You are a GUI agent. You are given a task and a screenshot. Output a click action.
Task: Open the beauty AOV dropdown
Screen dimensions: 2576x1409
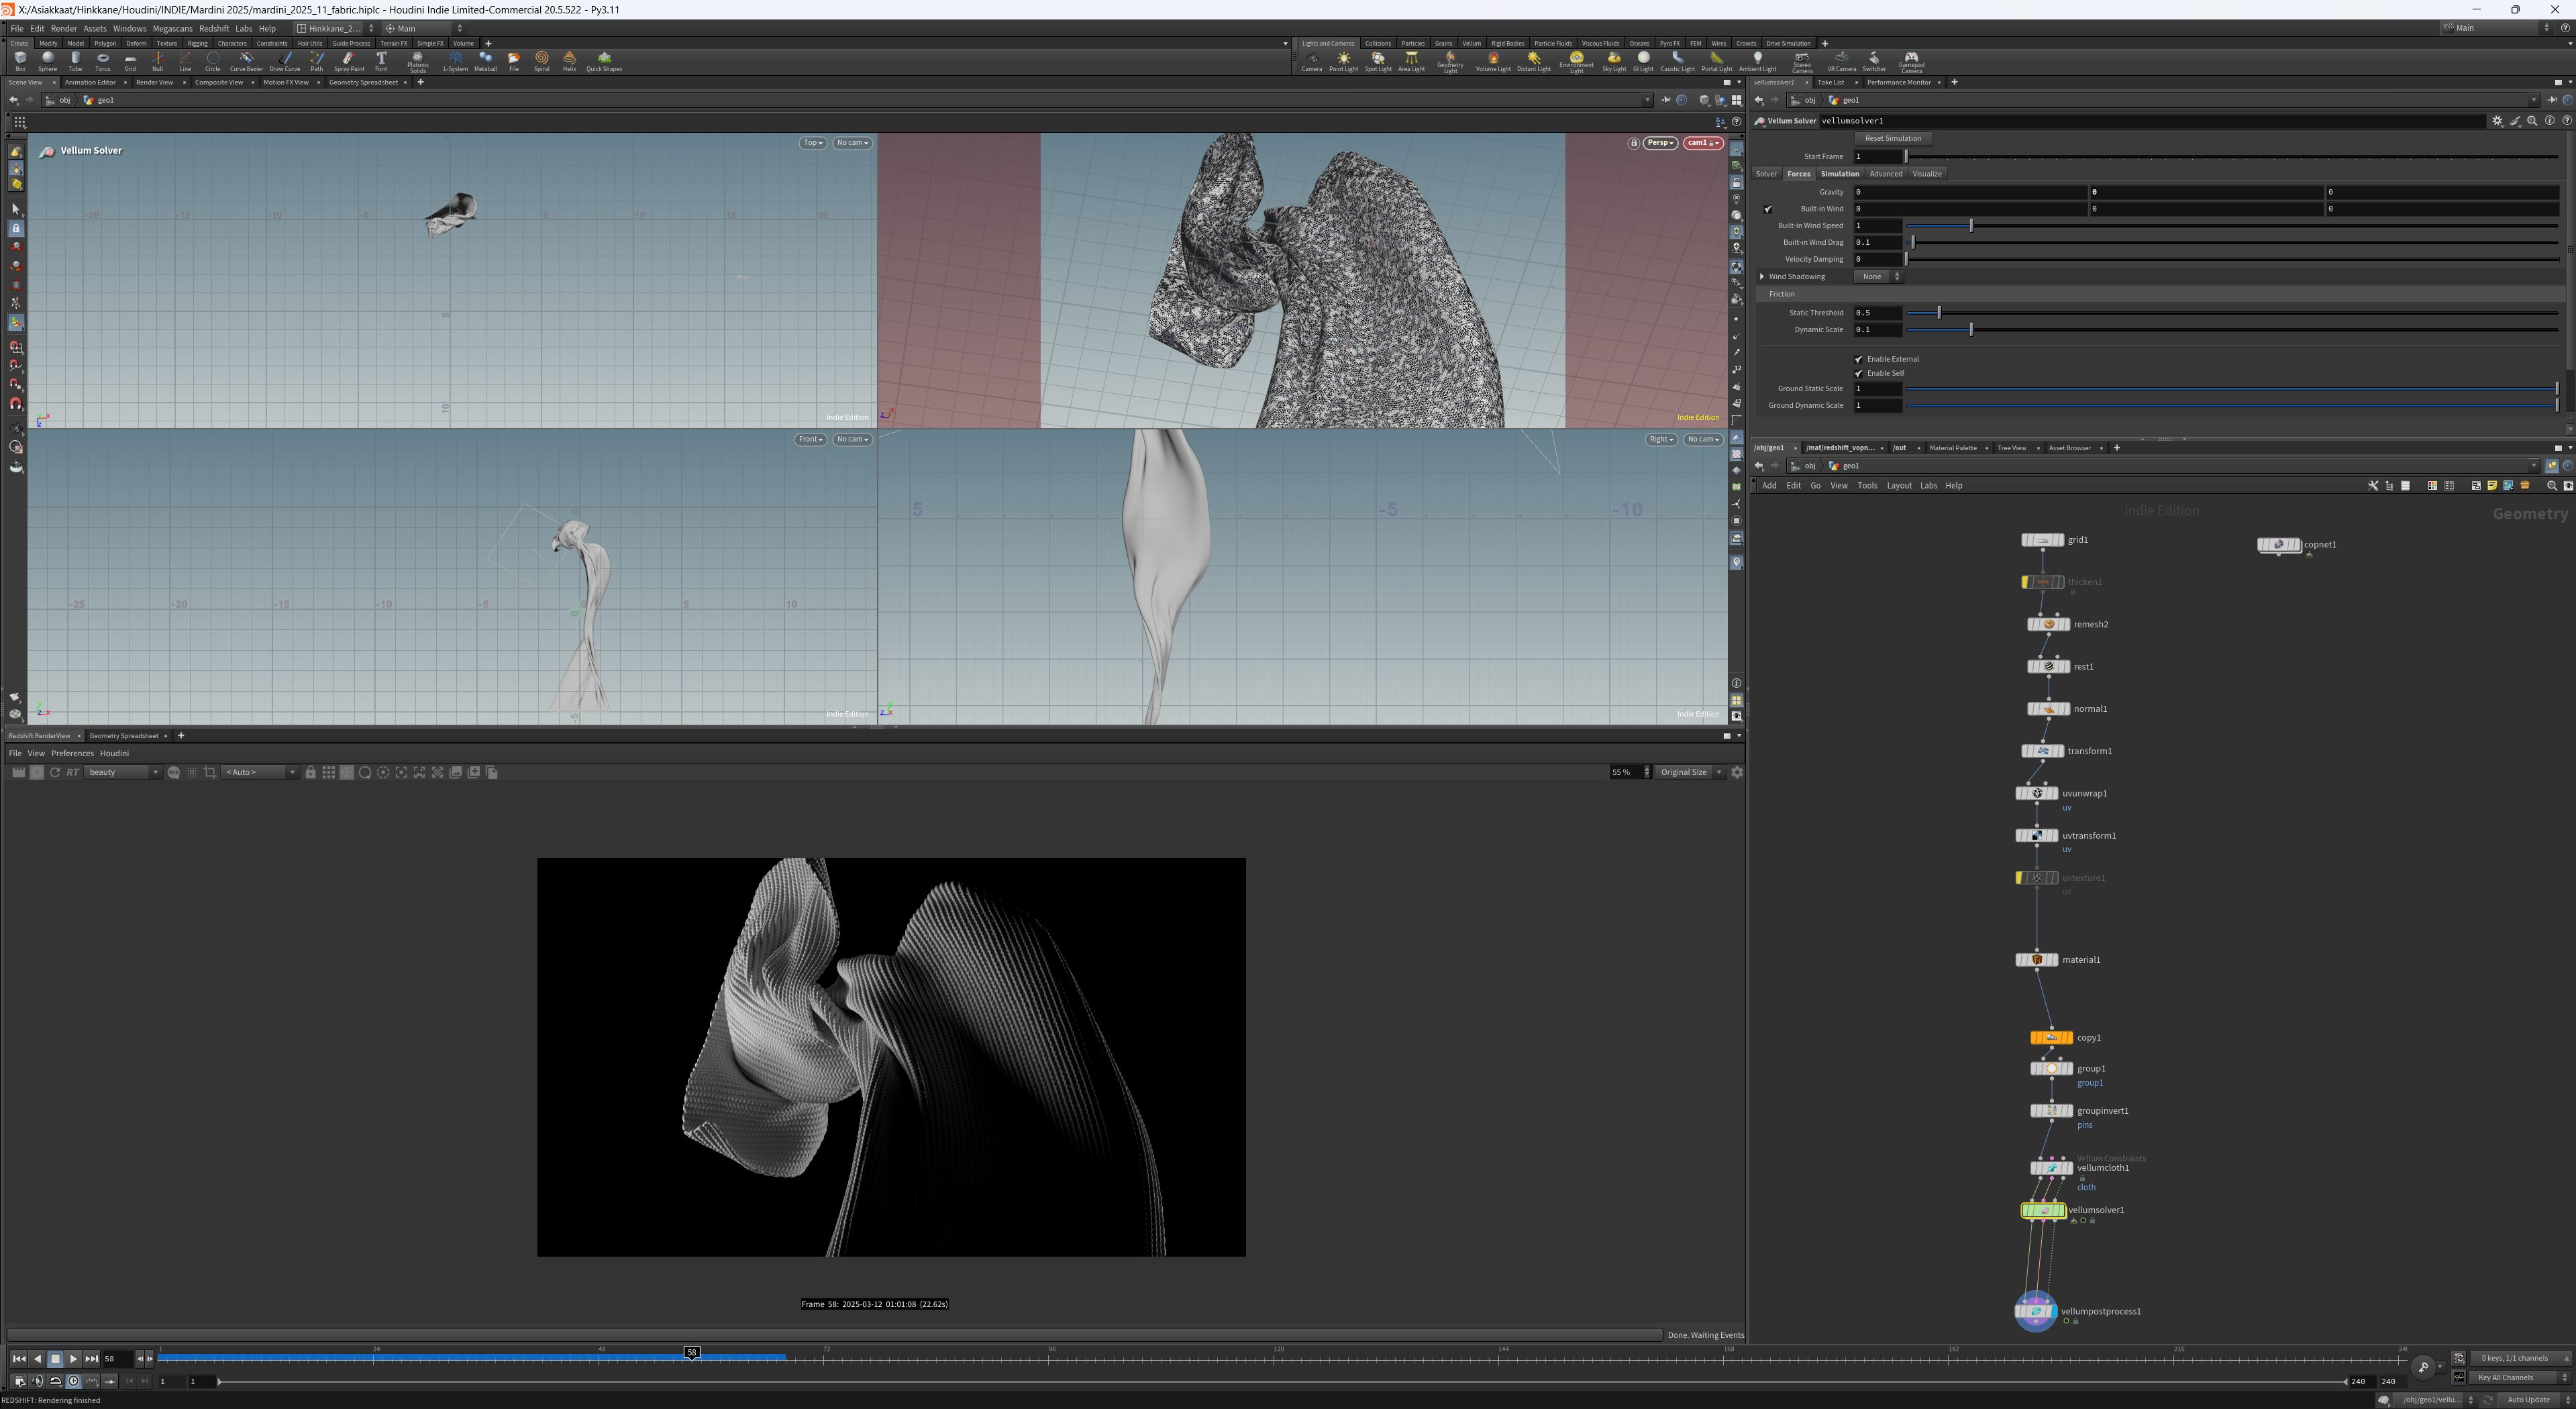[123, 772]
